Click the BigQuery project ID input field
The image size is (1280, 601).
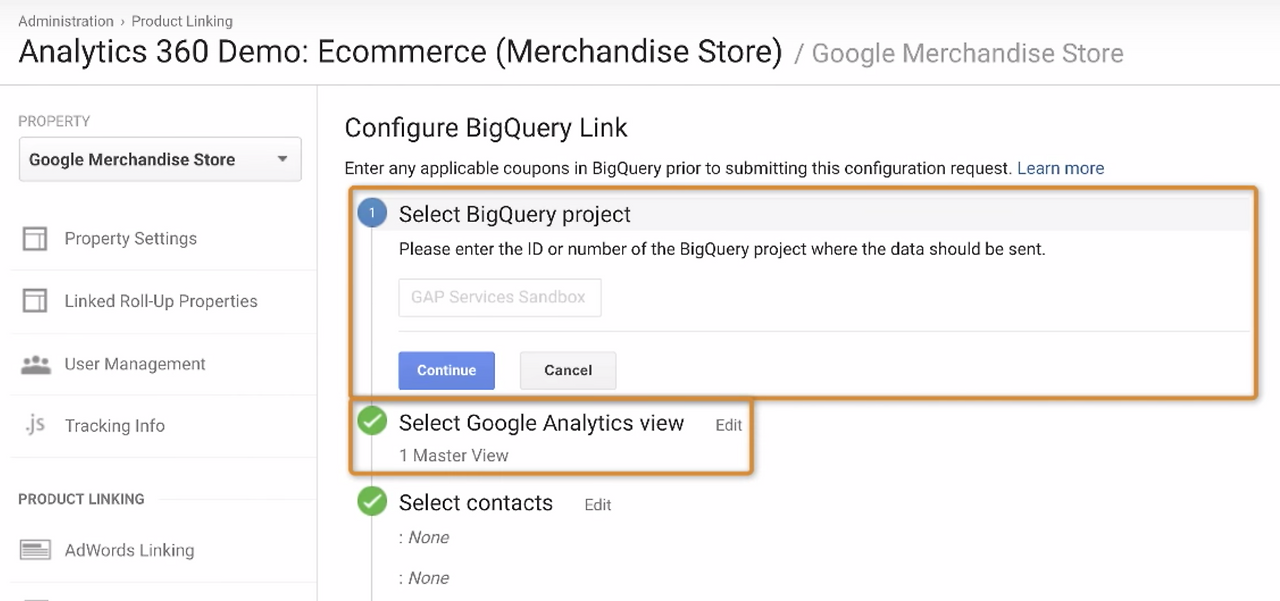click(x=500, y=298)
